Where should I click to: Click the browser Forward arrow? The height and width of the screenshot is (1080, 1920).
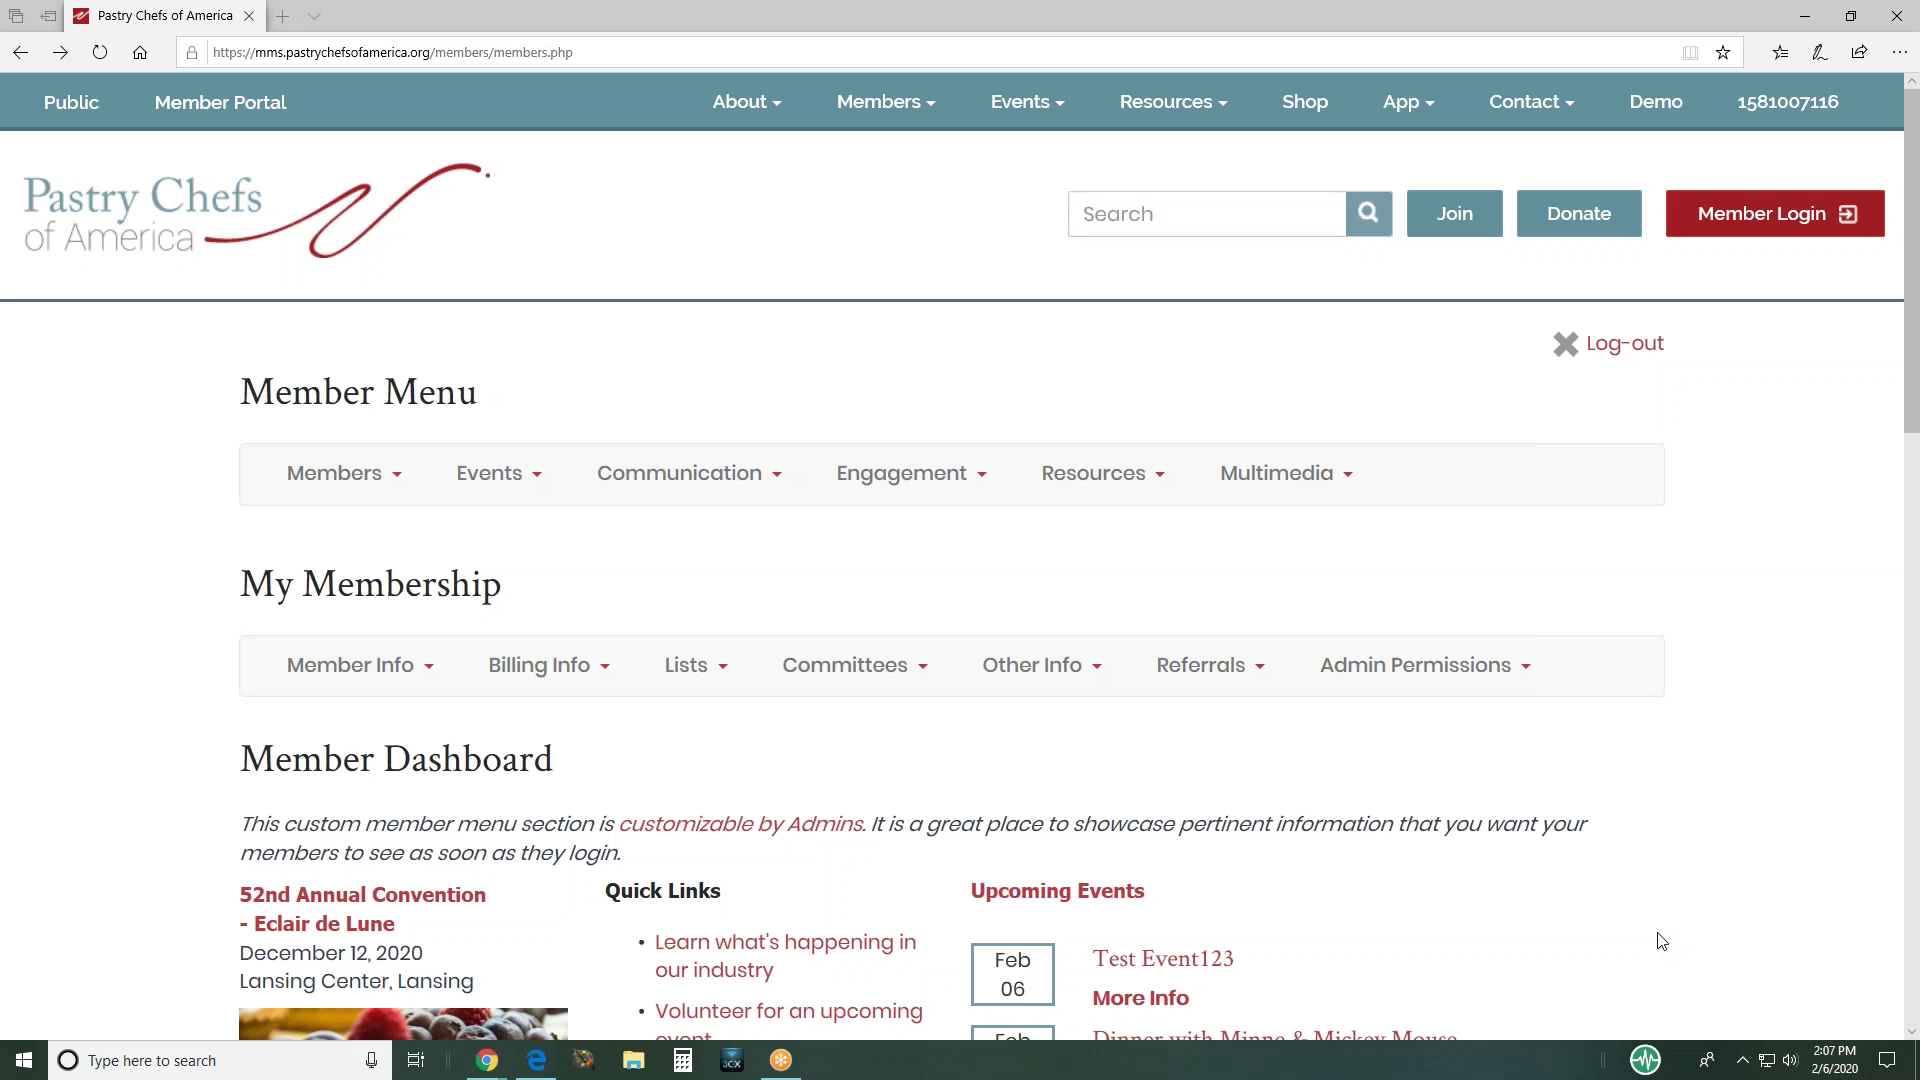[x=60, y=52]
